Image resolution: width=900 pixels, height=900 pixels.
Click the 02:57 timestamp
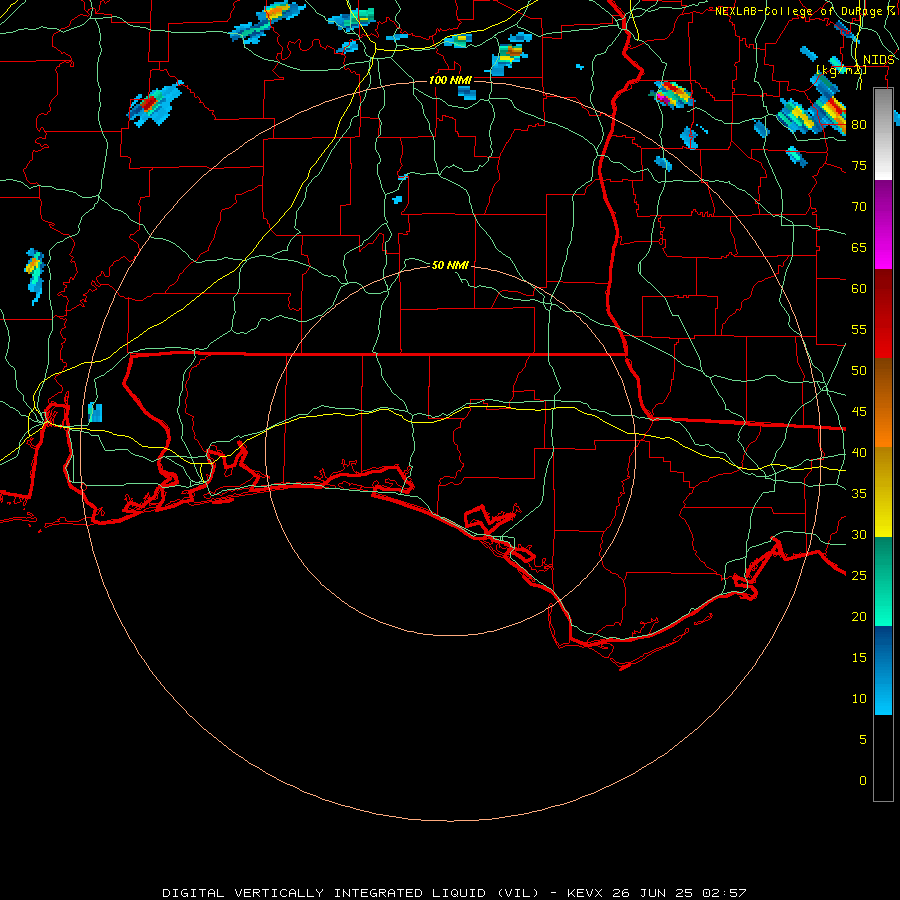[x=722, y=893]
